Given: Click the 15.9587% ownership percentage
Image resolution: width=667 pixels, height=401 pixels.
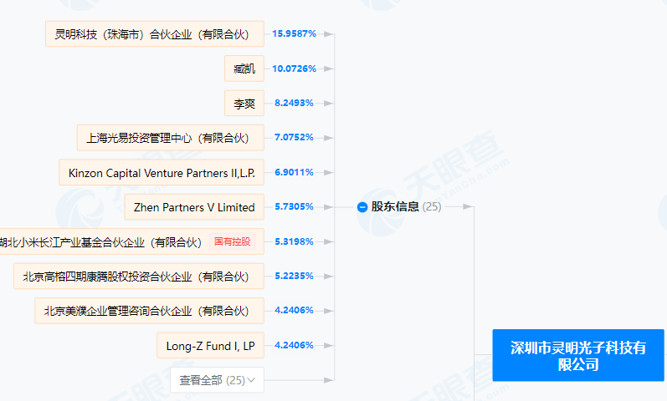Looking at the screenshot, I should [x=294, y=34].
